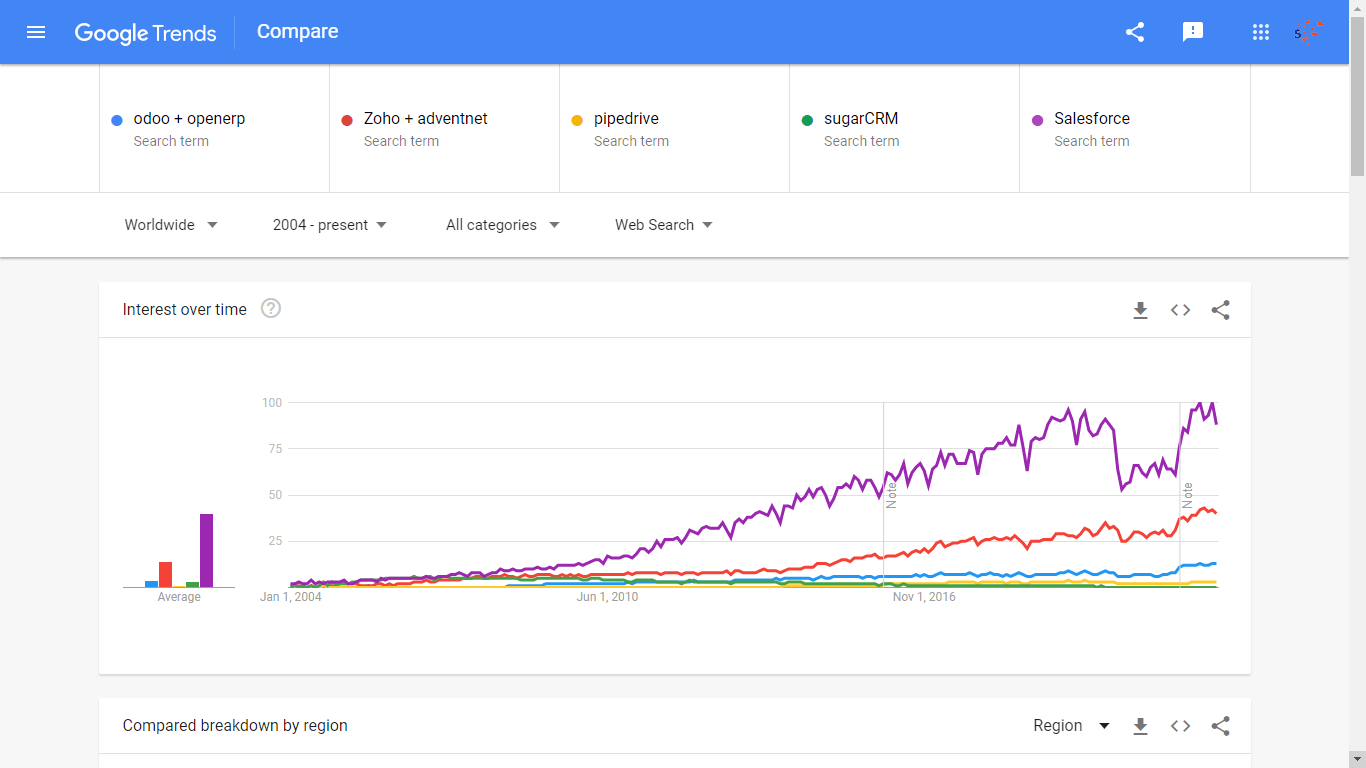Click the green dot beside sugarCRM
The height and width of the screenshot is (768, 1366).
[x=807, y=121]
